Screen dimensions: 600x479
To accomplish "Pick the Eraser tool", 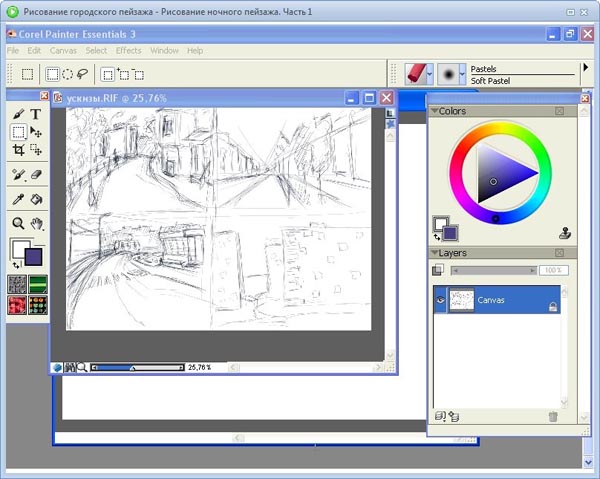I will pos(36,174).
